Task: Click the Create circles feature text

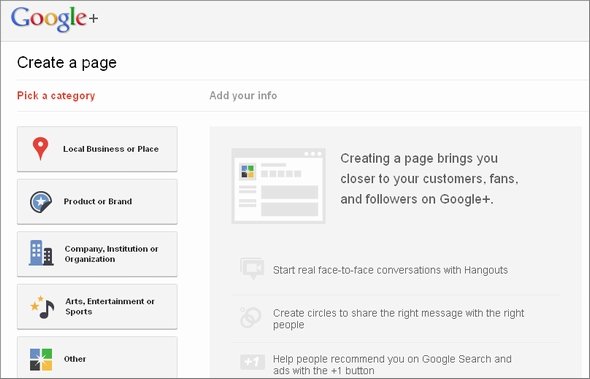Action: [398, 319]
